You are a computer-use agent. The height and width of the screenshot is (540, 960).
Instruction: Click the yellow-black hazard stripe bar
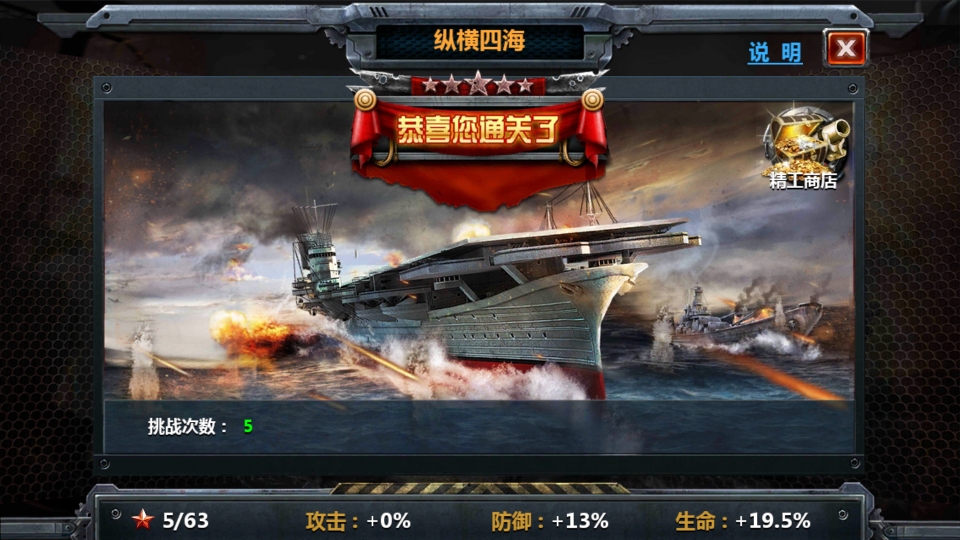(x=480, y=488)
